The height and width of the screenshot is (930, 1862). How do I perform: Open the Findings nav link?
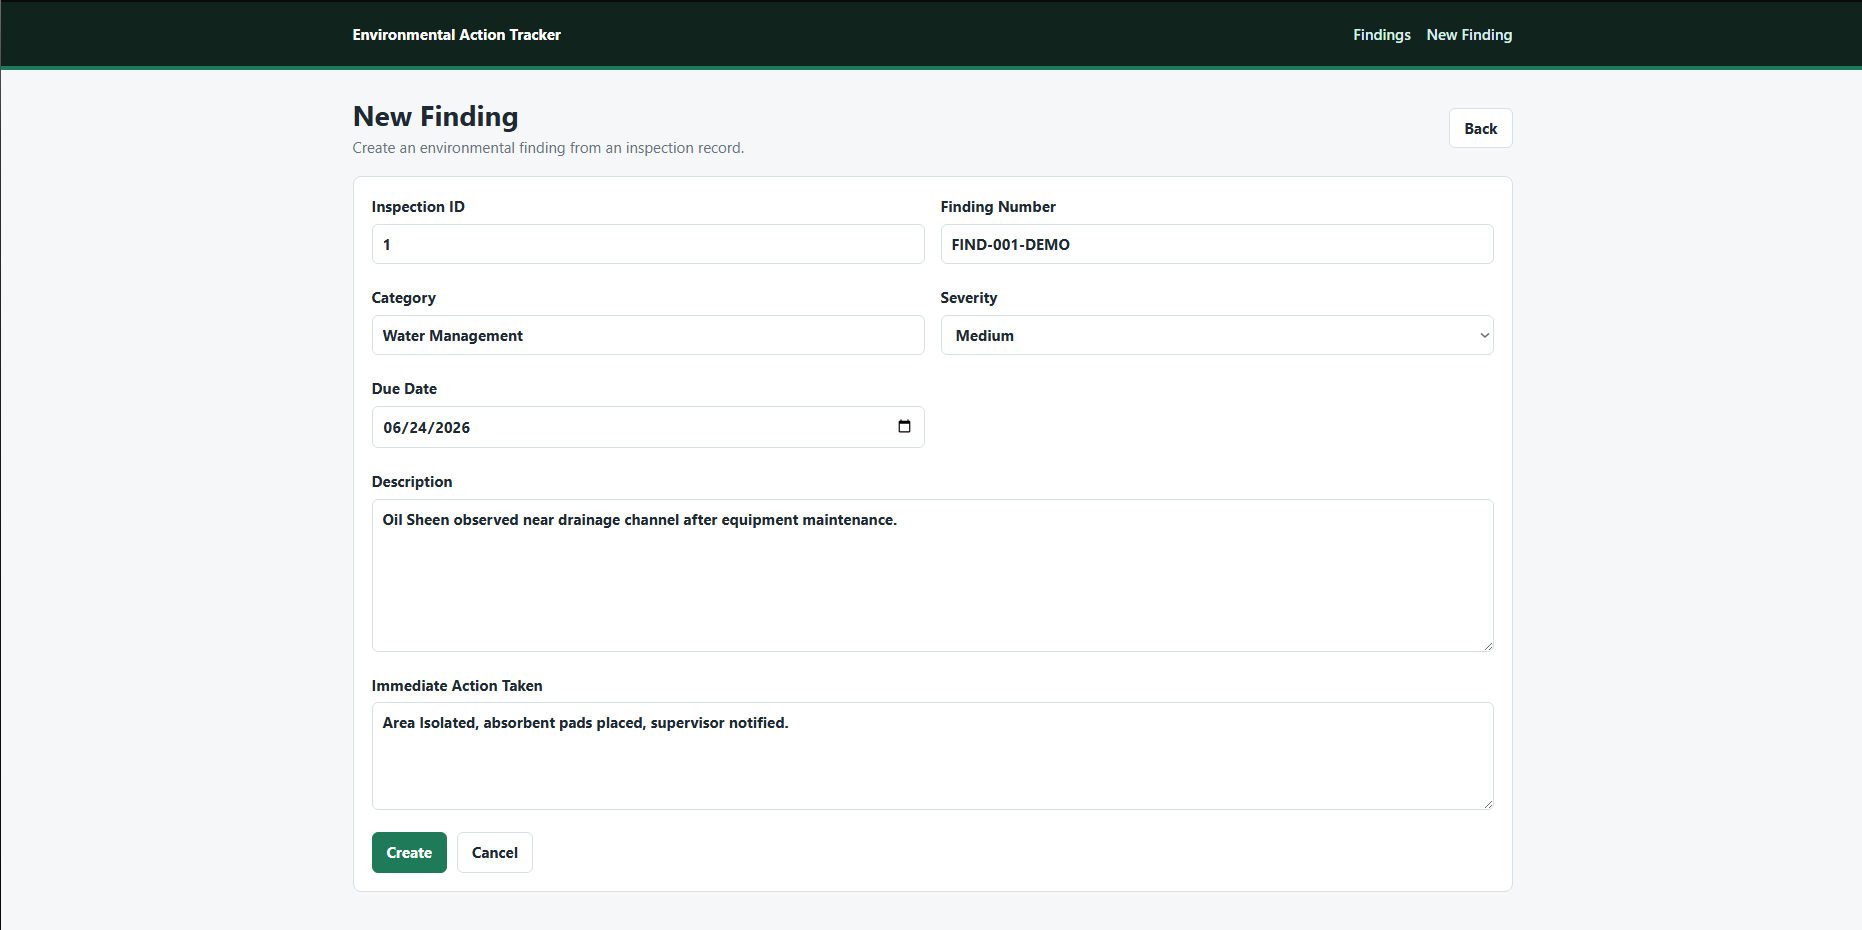click(1381, 35)
